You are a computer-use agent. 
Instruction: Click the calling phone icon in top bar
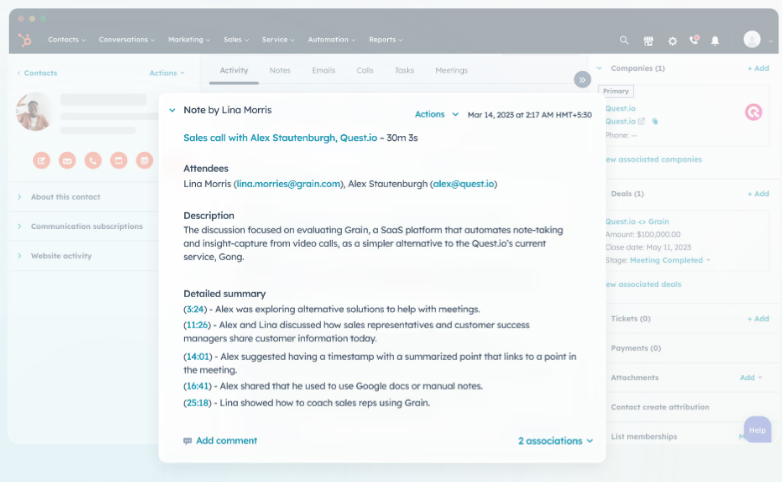point(694,40)
